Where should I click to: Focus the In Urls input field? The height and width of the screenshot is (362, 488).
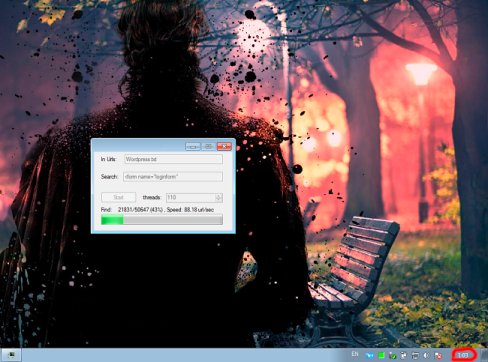click(173, 159)
